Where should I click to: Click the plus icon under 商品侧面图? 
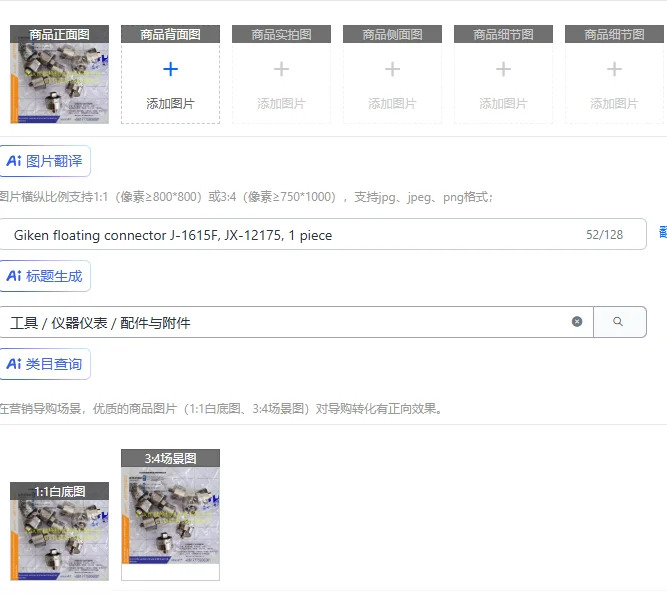click(x=392, y=69)
